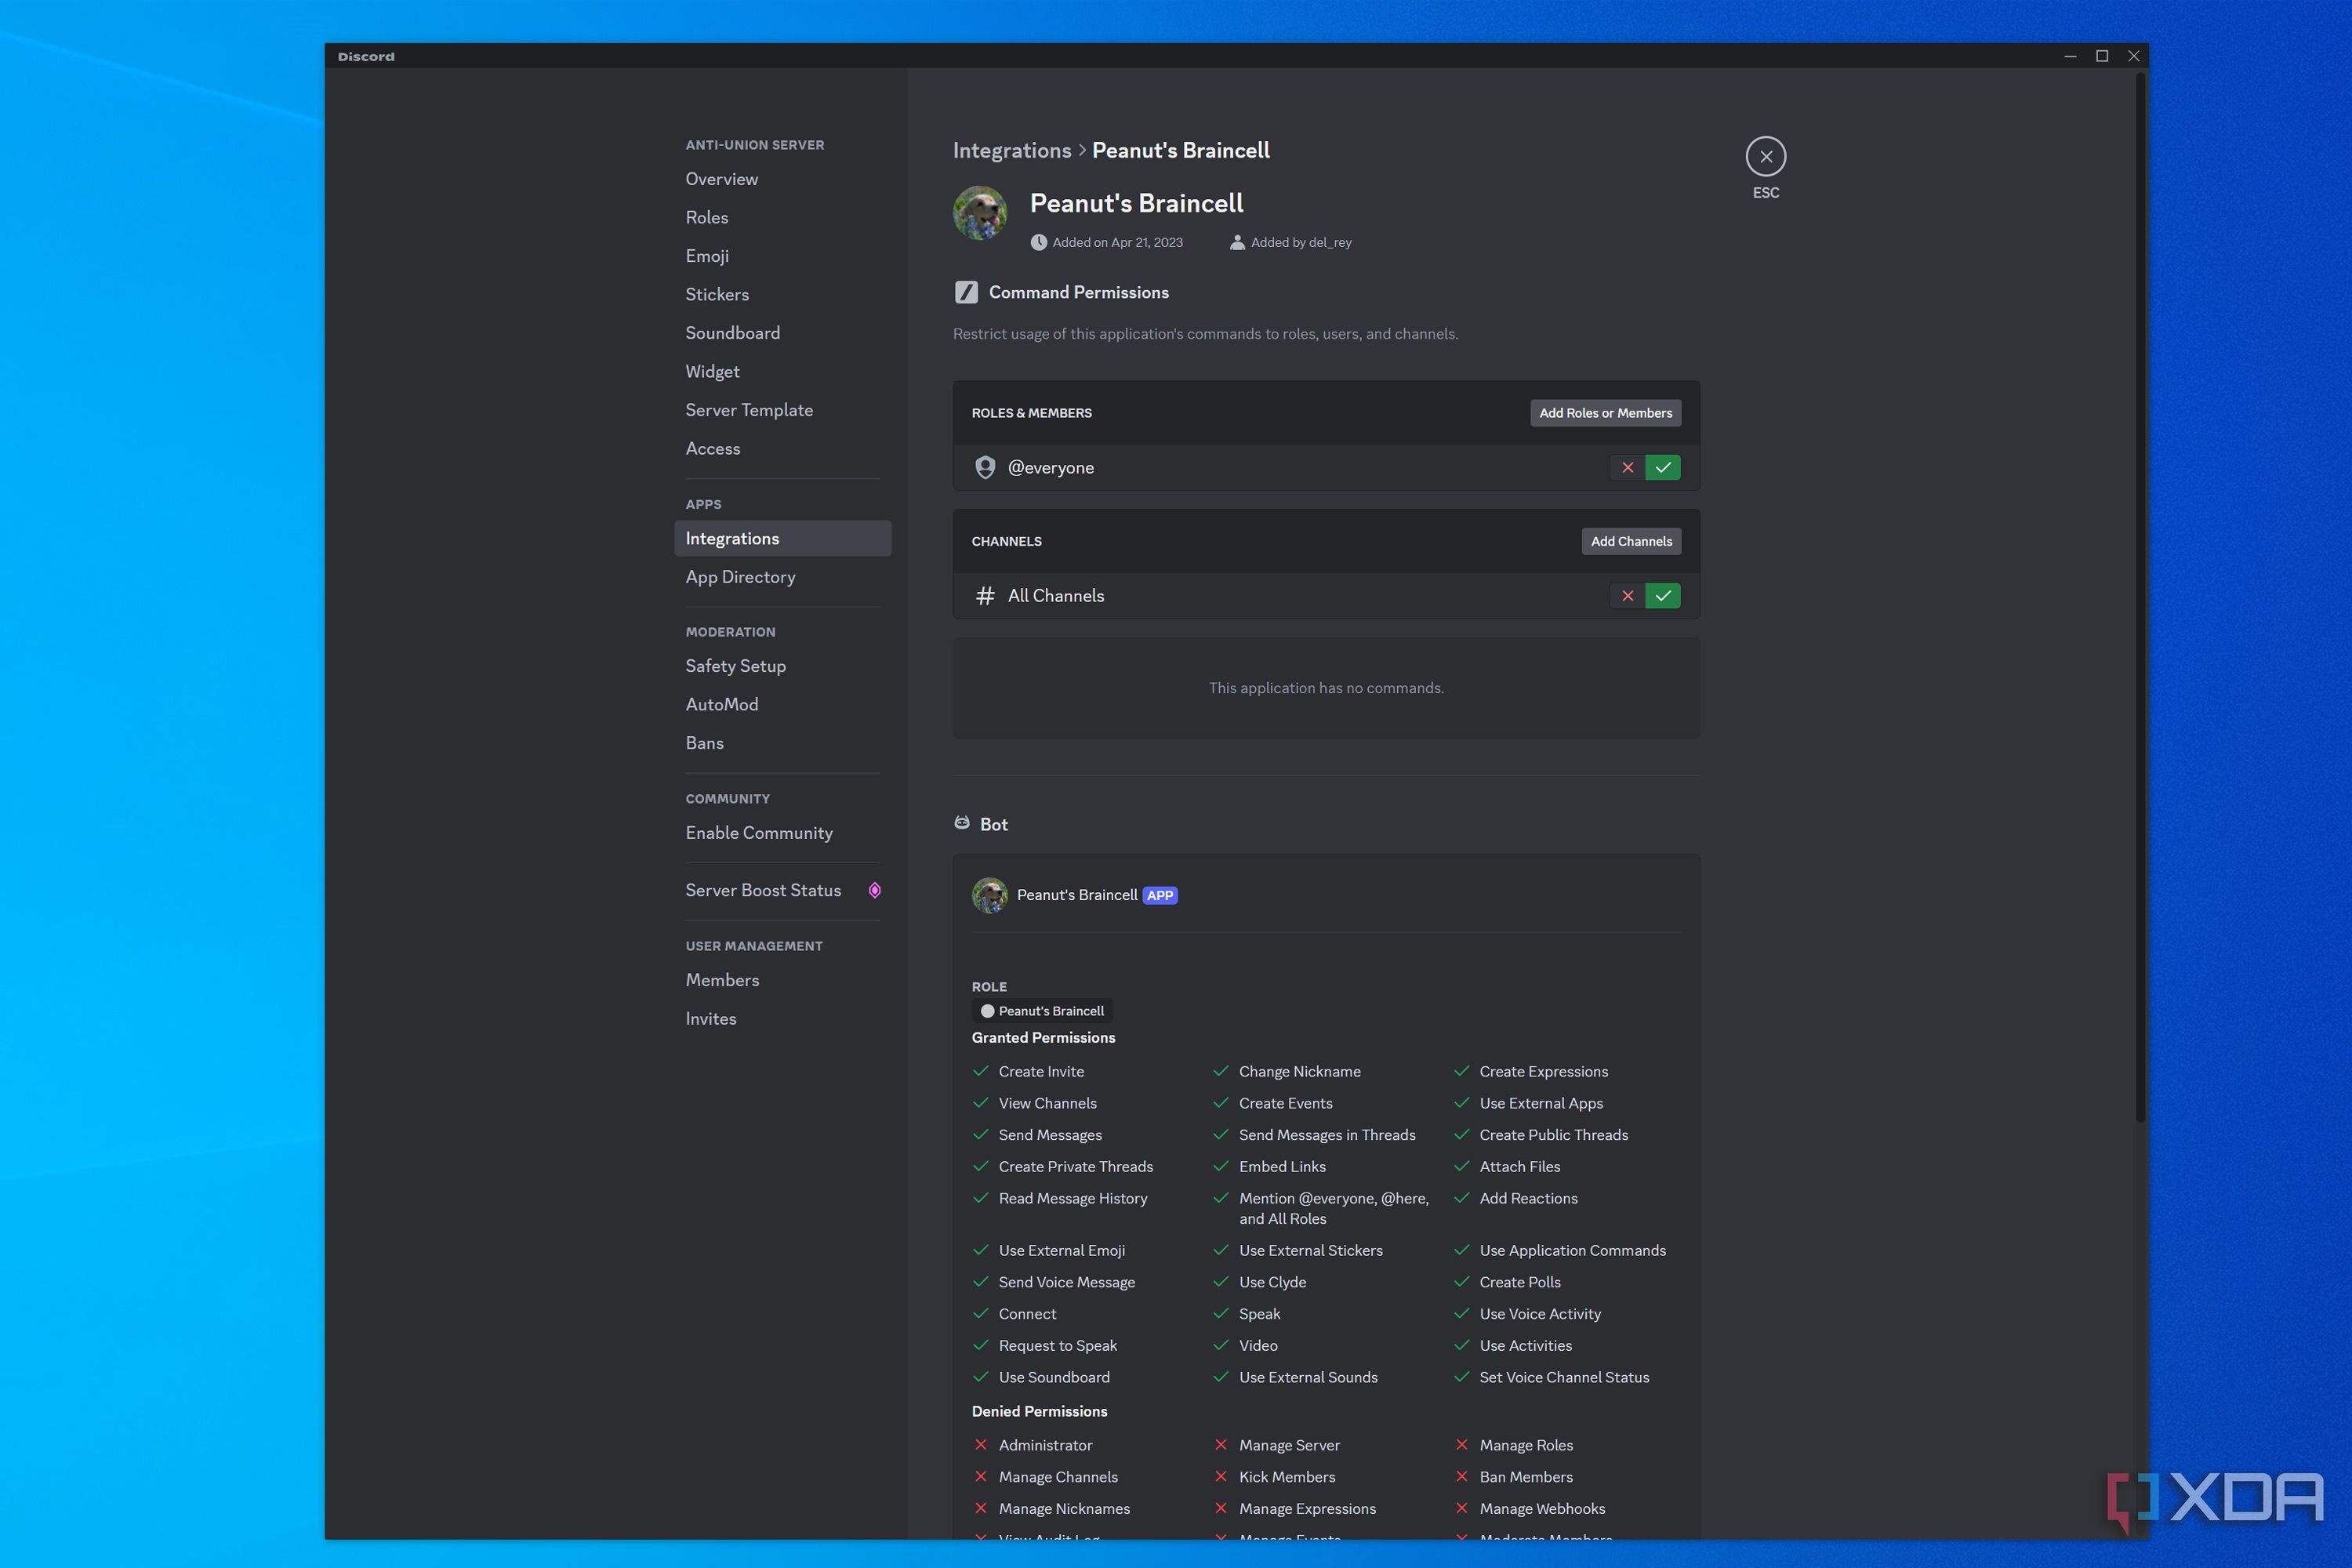Deny @everyone with the red X toggle
This screenshot has height=1568, width=2352.
pyautogui.click(x=1627, y=467)
